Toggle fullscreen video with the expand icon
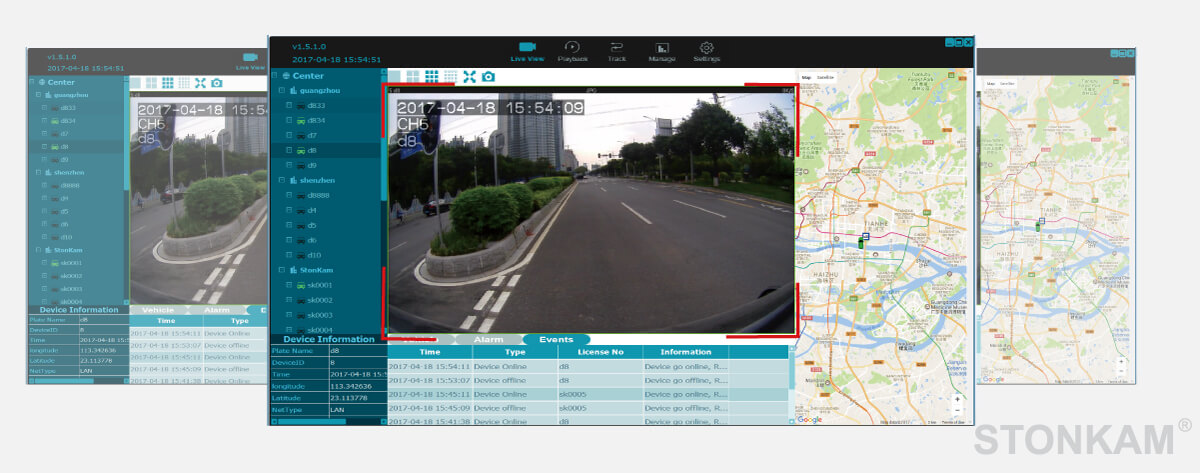Viewport: 1200px width, 473px height. (469, 76)
